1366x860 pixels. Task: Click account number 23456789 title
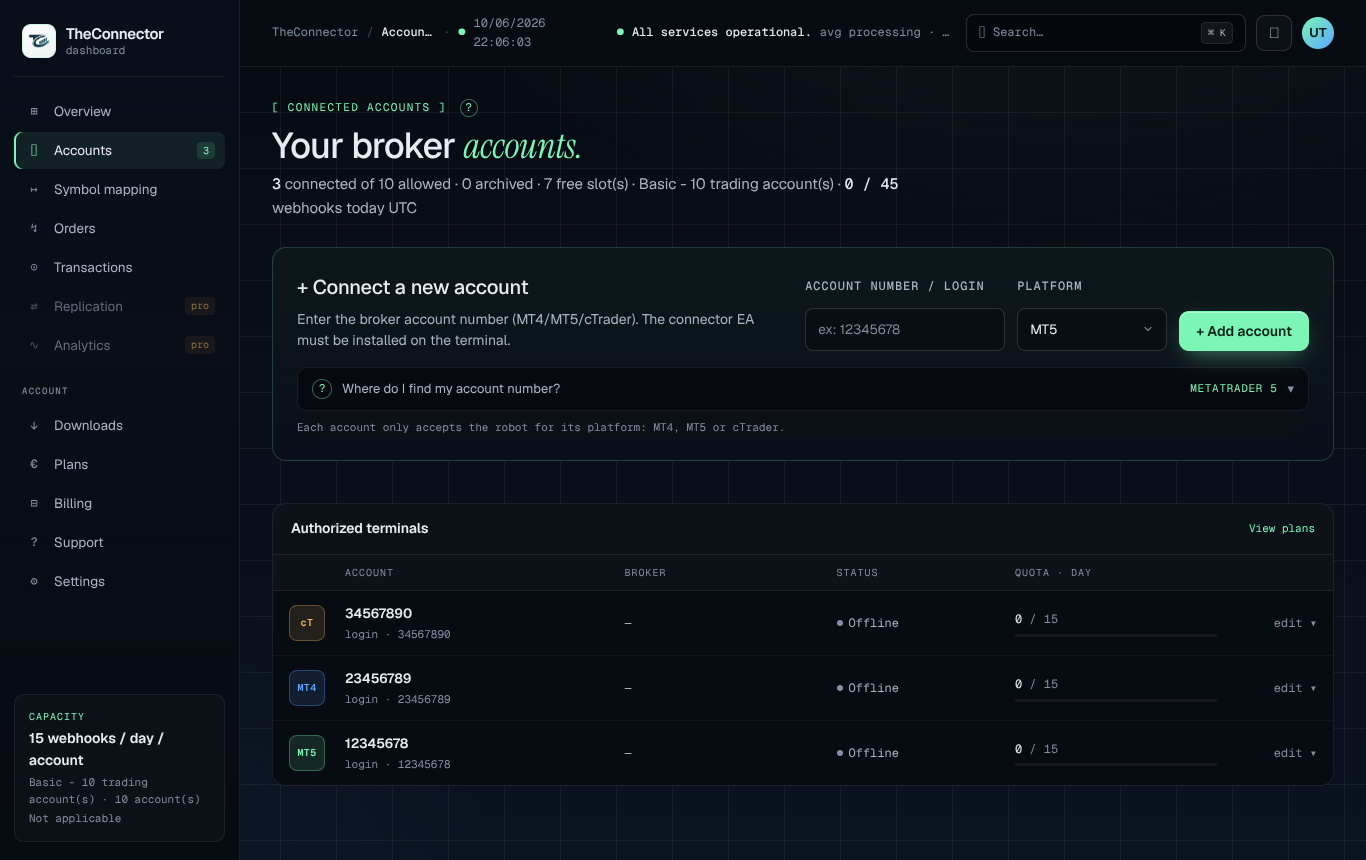(378, 678)
